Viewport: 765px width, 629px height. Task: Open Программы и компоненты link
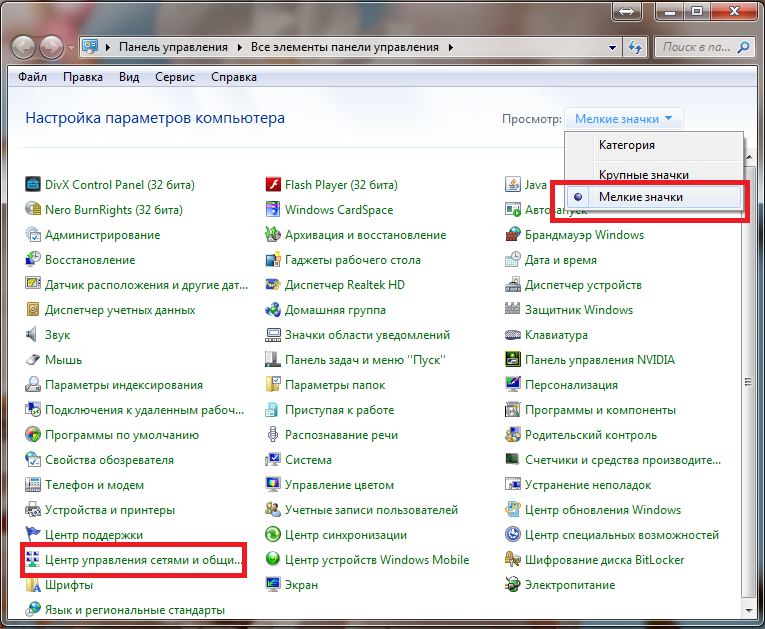[600, 410]
